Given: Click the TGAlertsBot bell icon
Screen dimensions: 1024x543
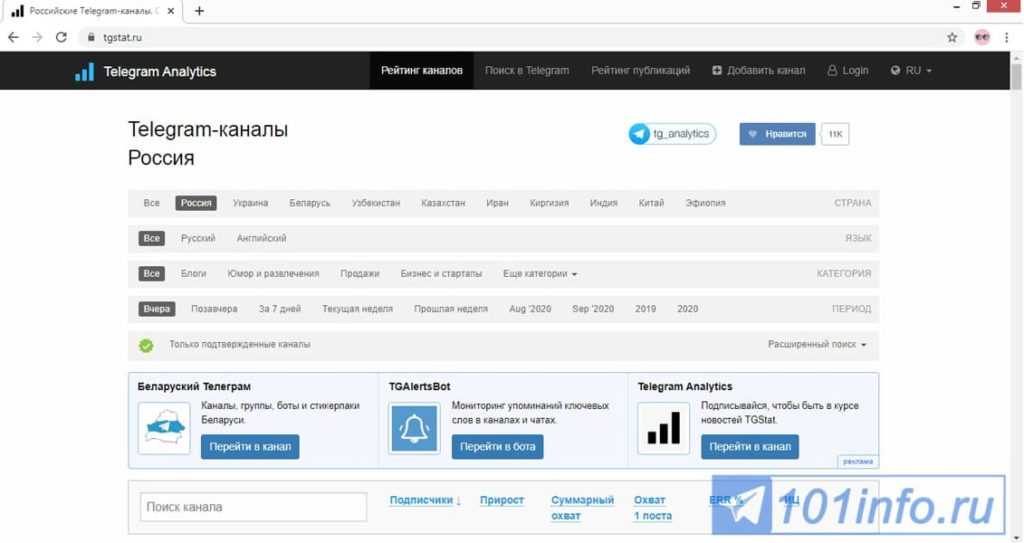Looking at the screenshot, I should 414,428.
